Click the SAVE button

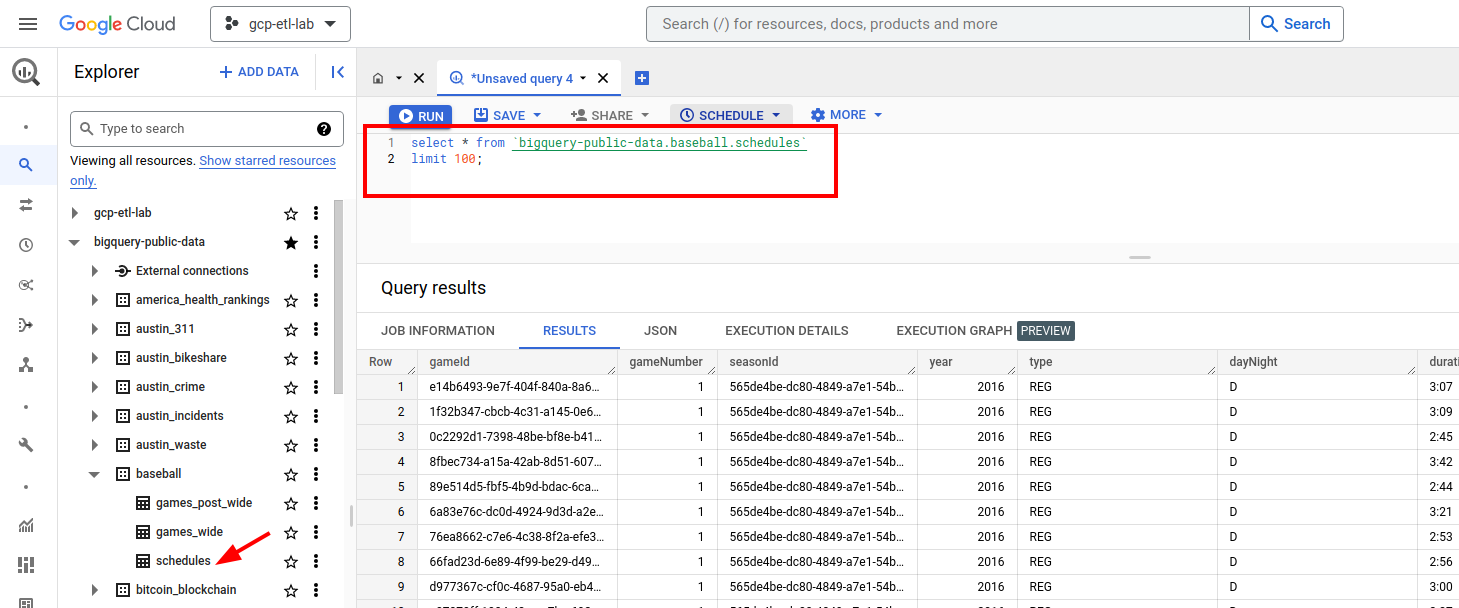pyautogui.click(x=508, y=115)
